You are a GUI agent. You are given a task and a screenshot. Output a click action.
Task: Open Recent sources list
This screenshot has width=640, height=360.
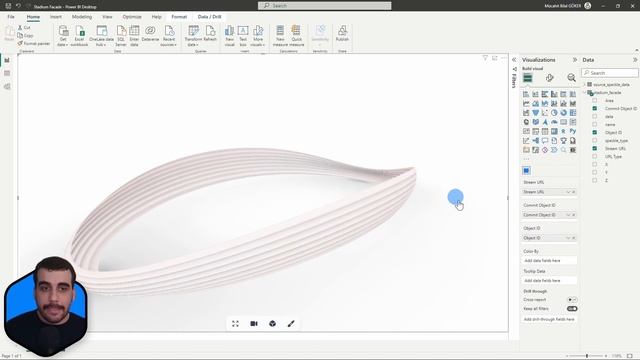pyautogui.click(x=169, y=36)
